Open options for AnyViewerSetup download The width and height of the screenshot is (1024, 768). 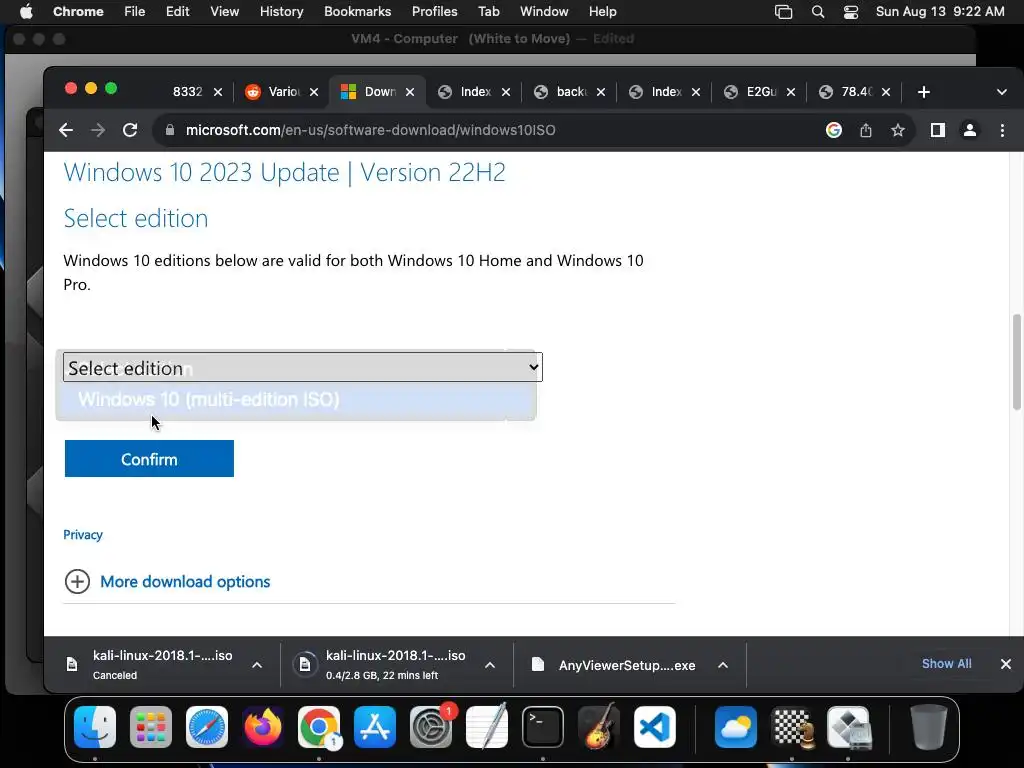coord(723,665)
